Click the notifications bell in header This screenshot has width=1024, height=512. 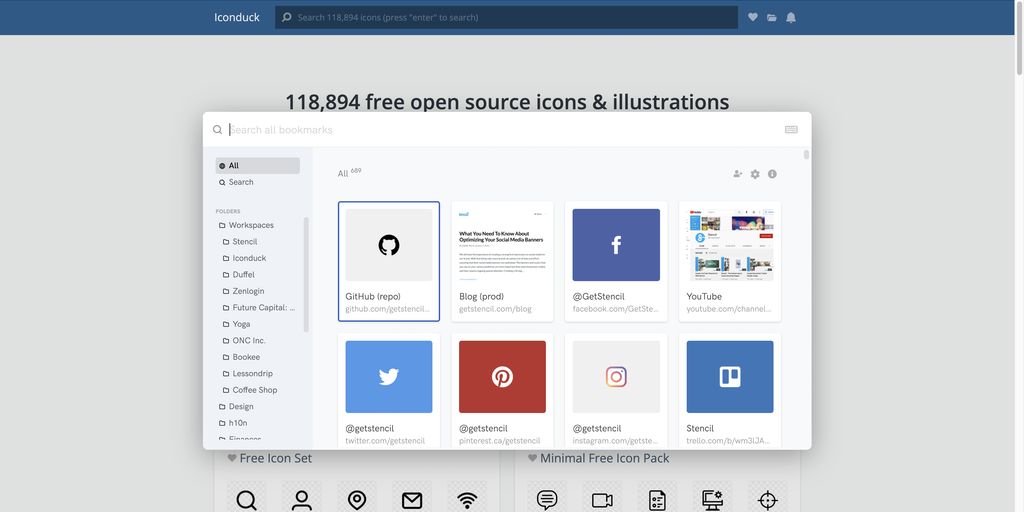[791, 17]
